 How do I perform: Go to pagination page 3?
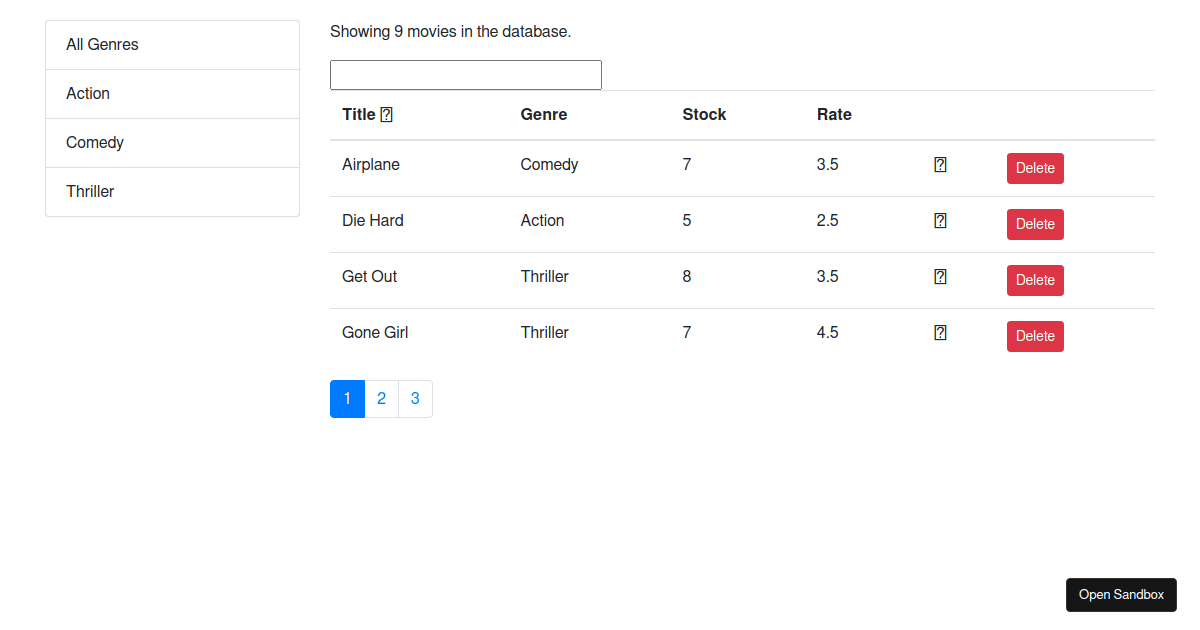click(415, 399)
